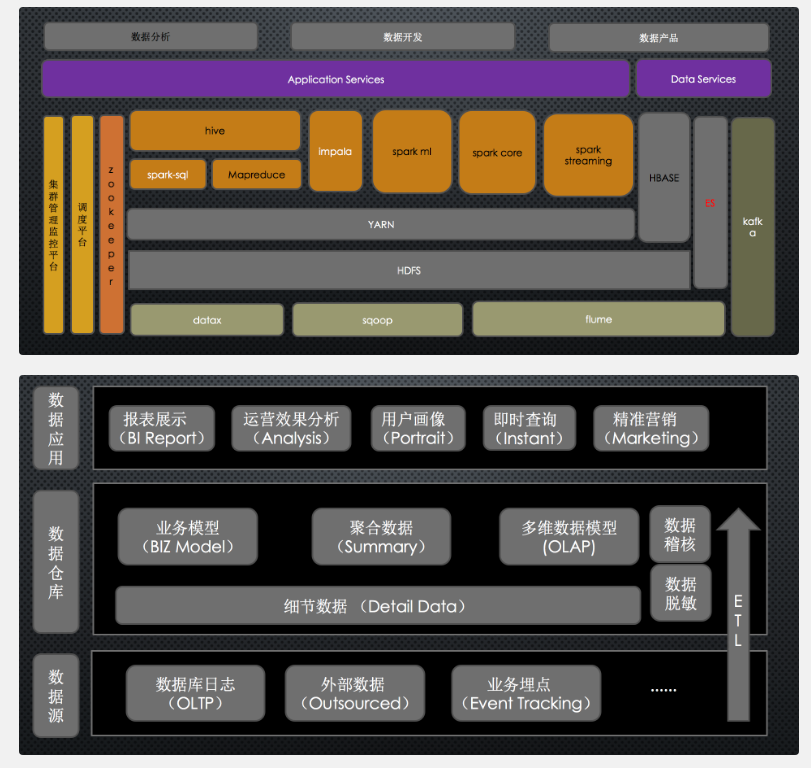811x768 pixels.
Task: Click the kafka column
Action: tap(753, 227)
